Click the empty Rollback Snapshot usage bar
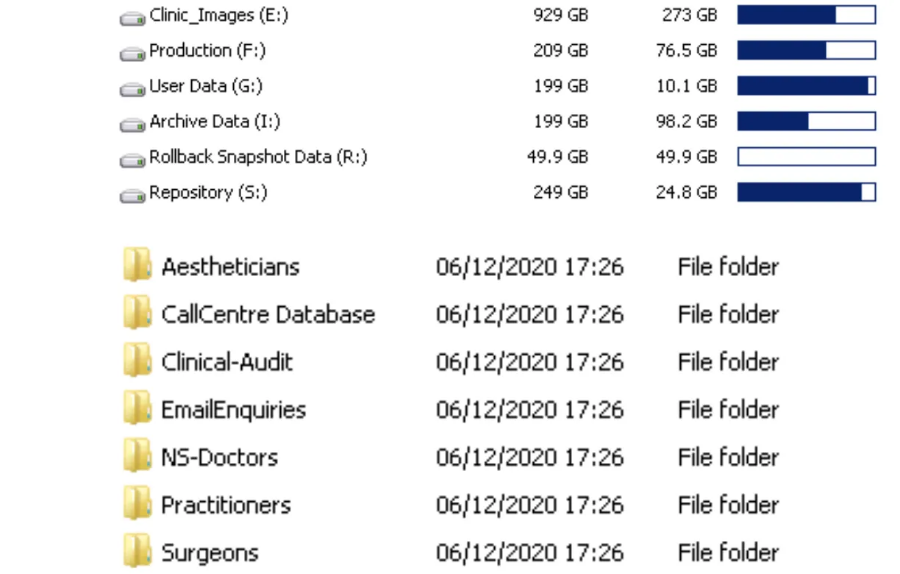The width and height of the screenshot is (900, 574). click(806, 157)
